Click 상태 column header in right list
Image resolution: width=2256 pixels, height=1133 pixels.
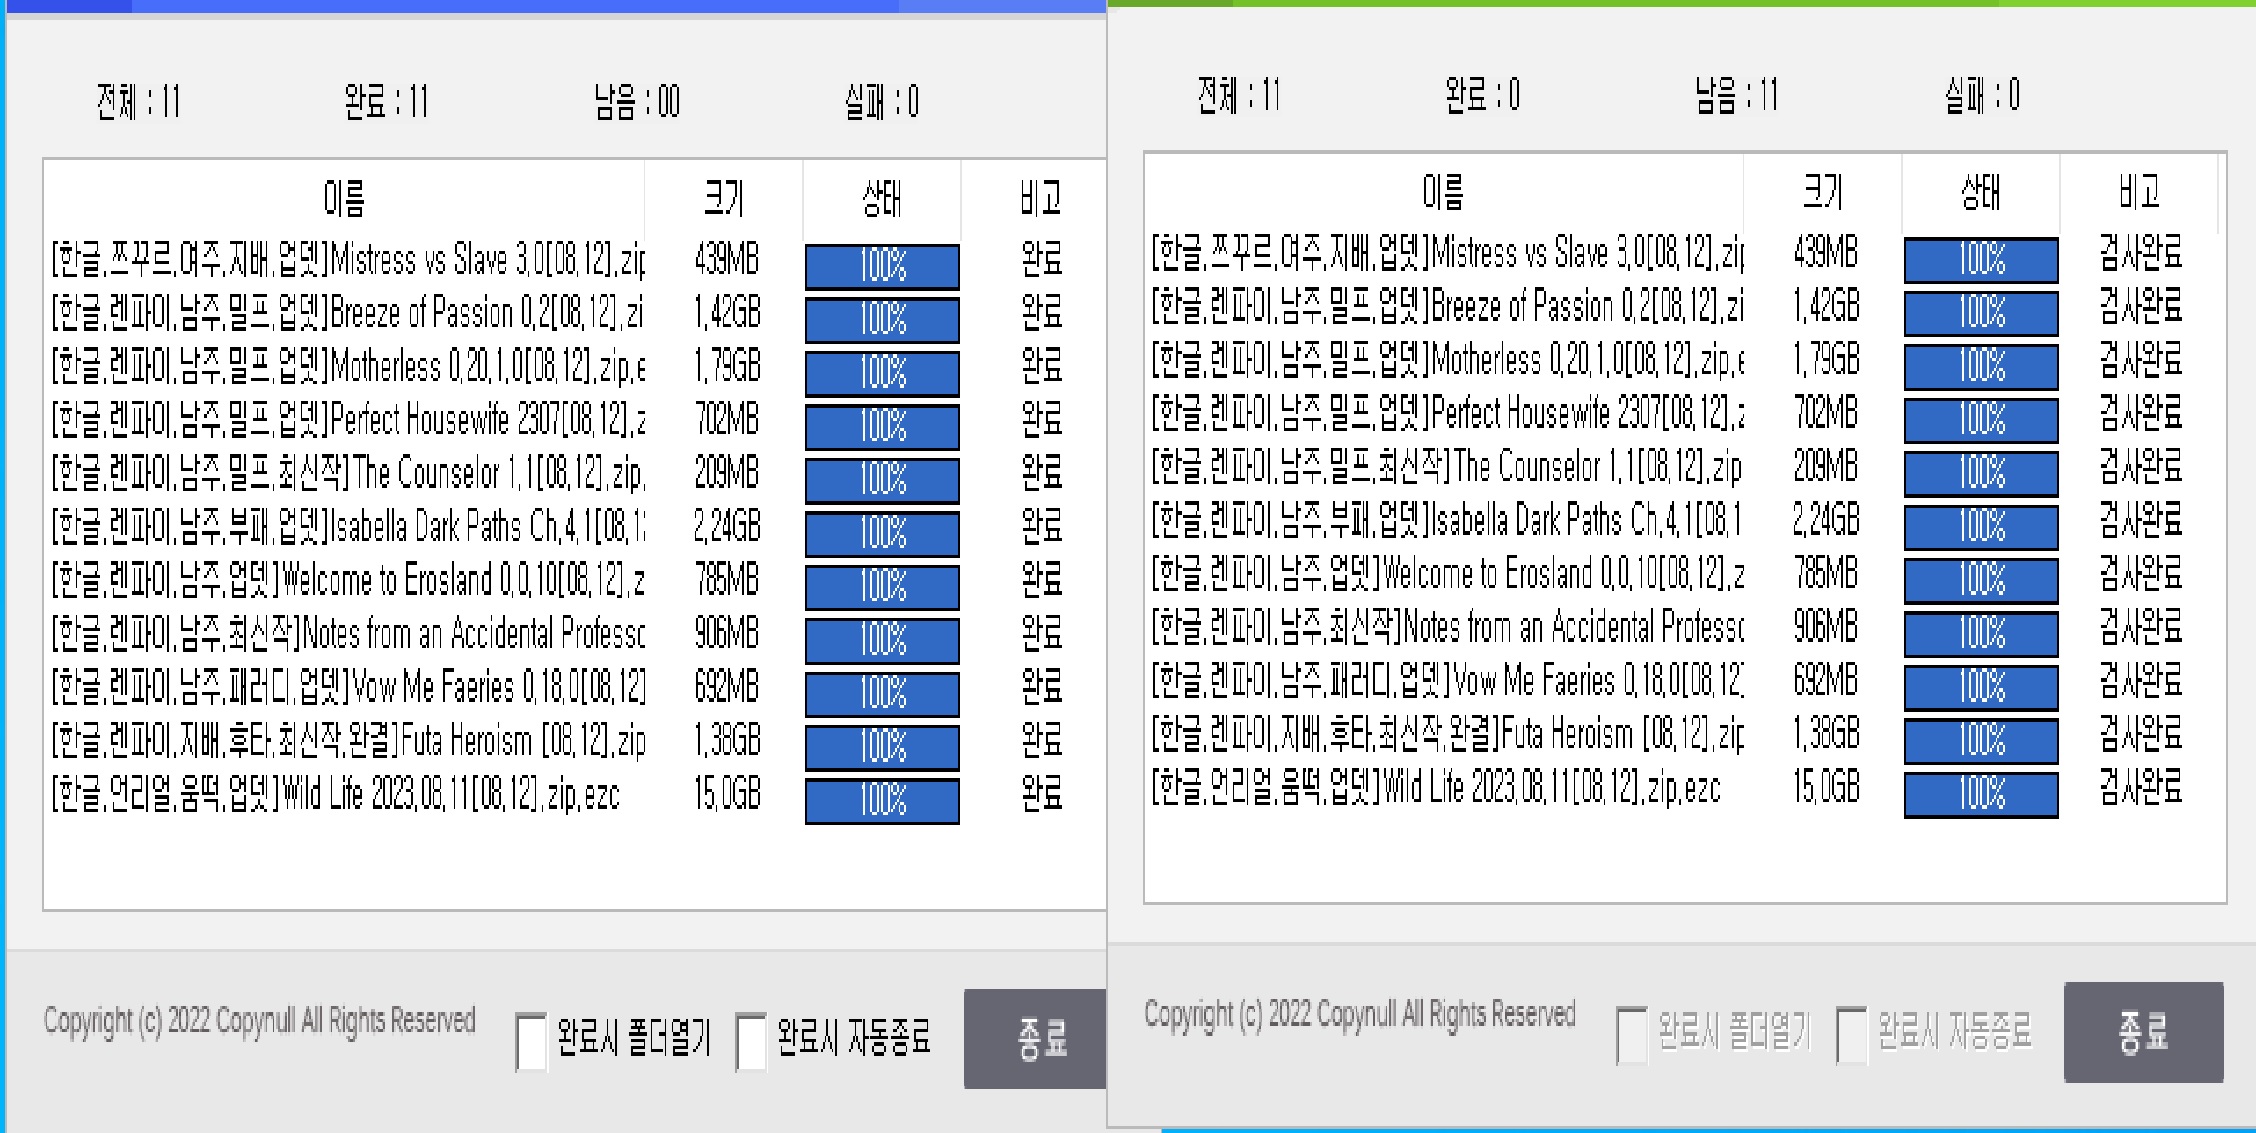(x=1980, y=192)
